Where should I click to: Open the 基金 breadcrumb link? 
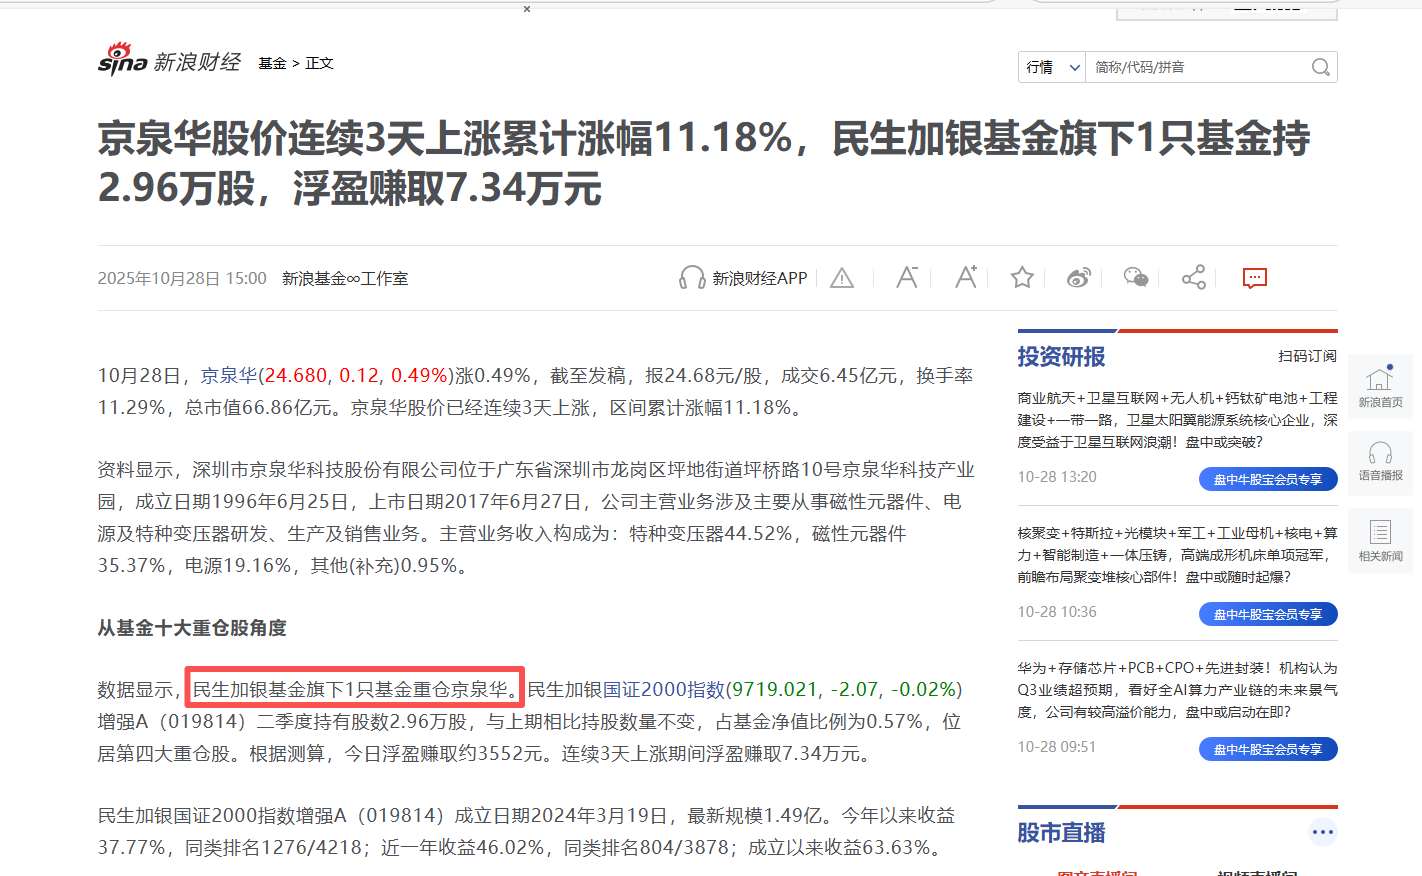pyautogui.click(x=272, y=63)
